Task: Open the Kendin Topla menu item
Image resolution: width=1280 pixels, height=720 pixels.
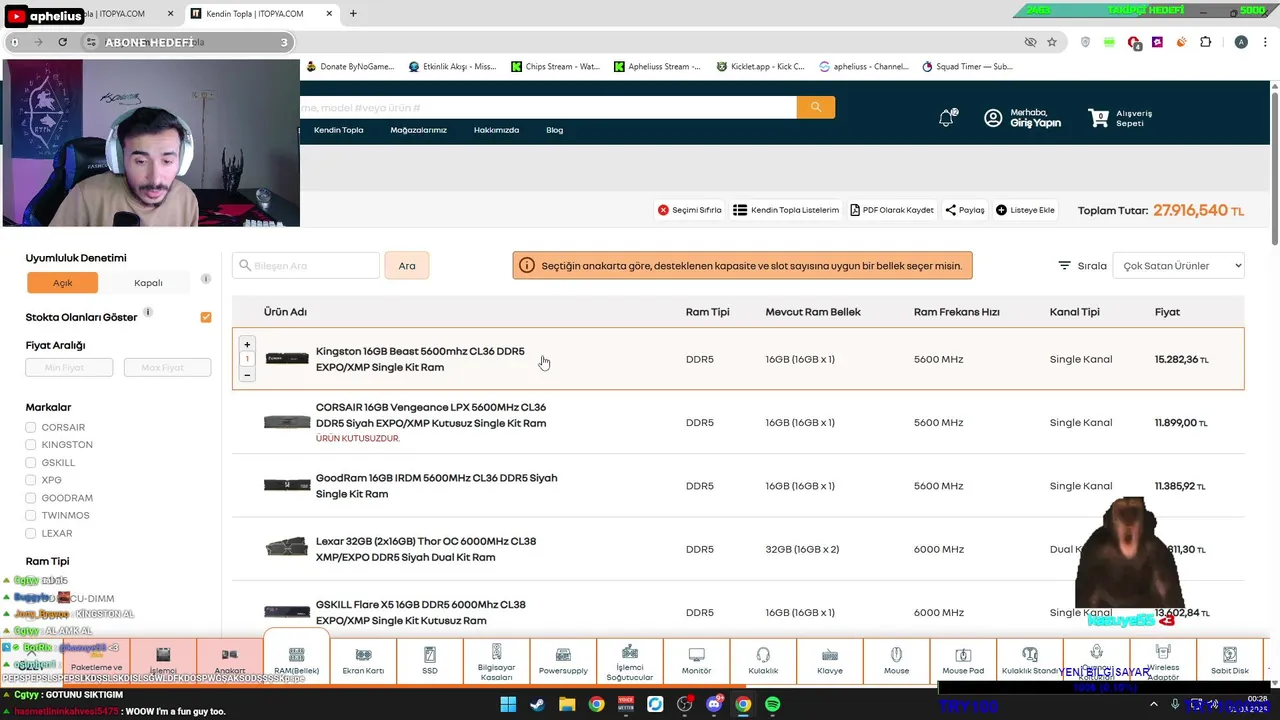Action: (x=339, y=130)
